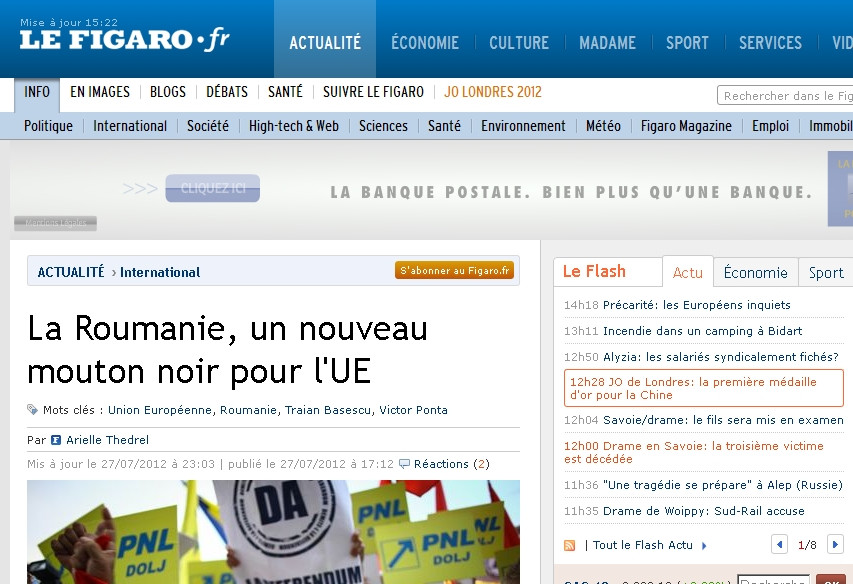Go to next Le Flash page arrow
This screenshot has height=584, width=853.
835,545
